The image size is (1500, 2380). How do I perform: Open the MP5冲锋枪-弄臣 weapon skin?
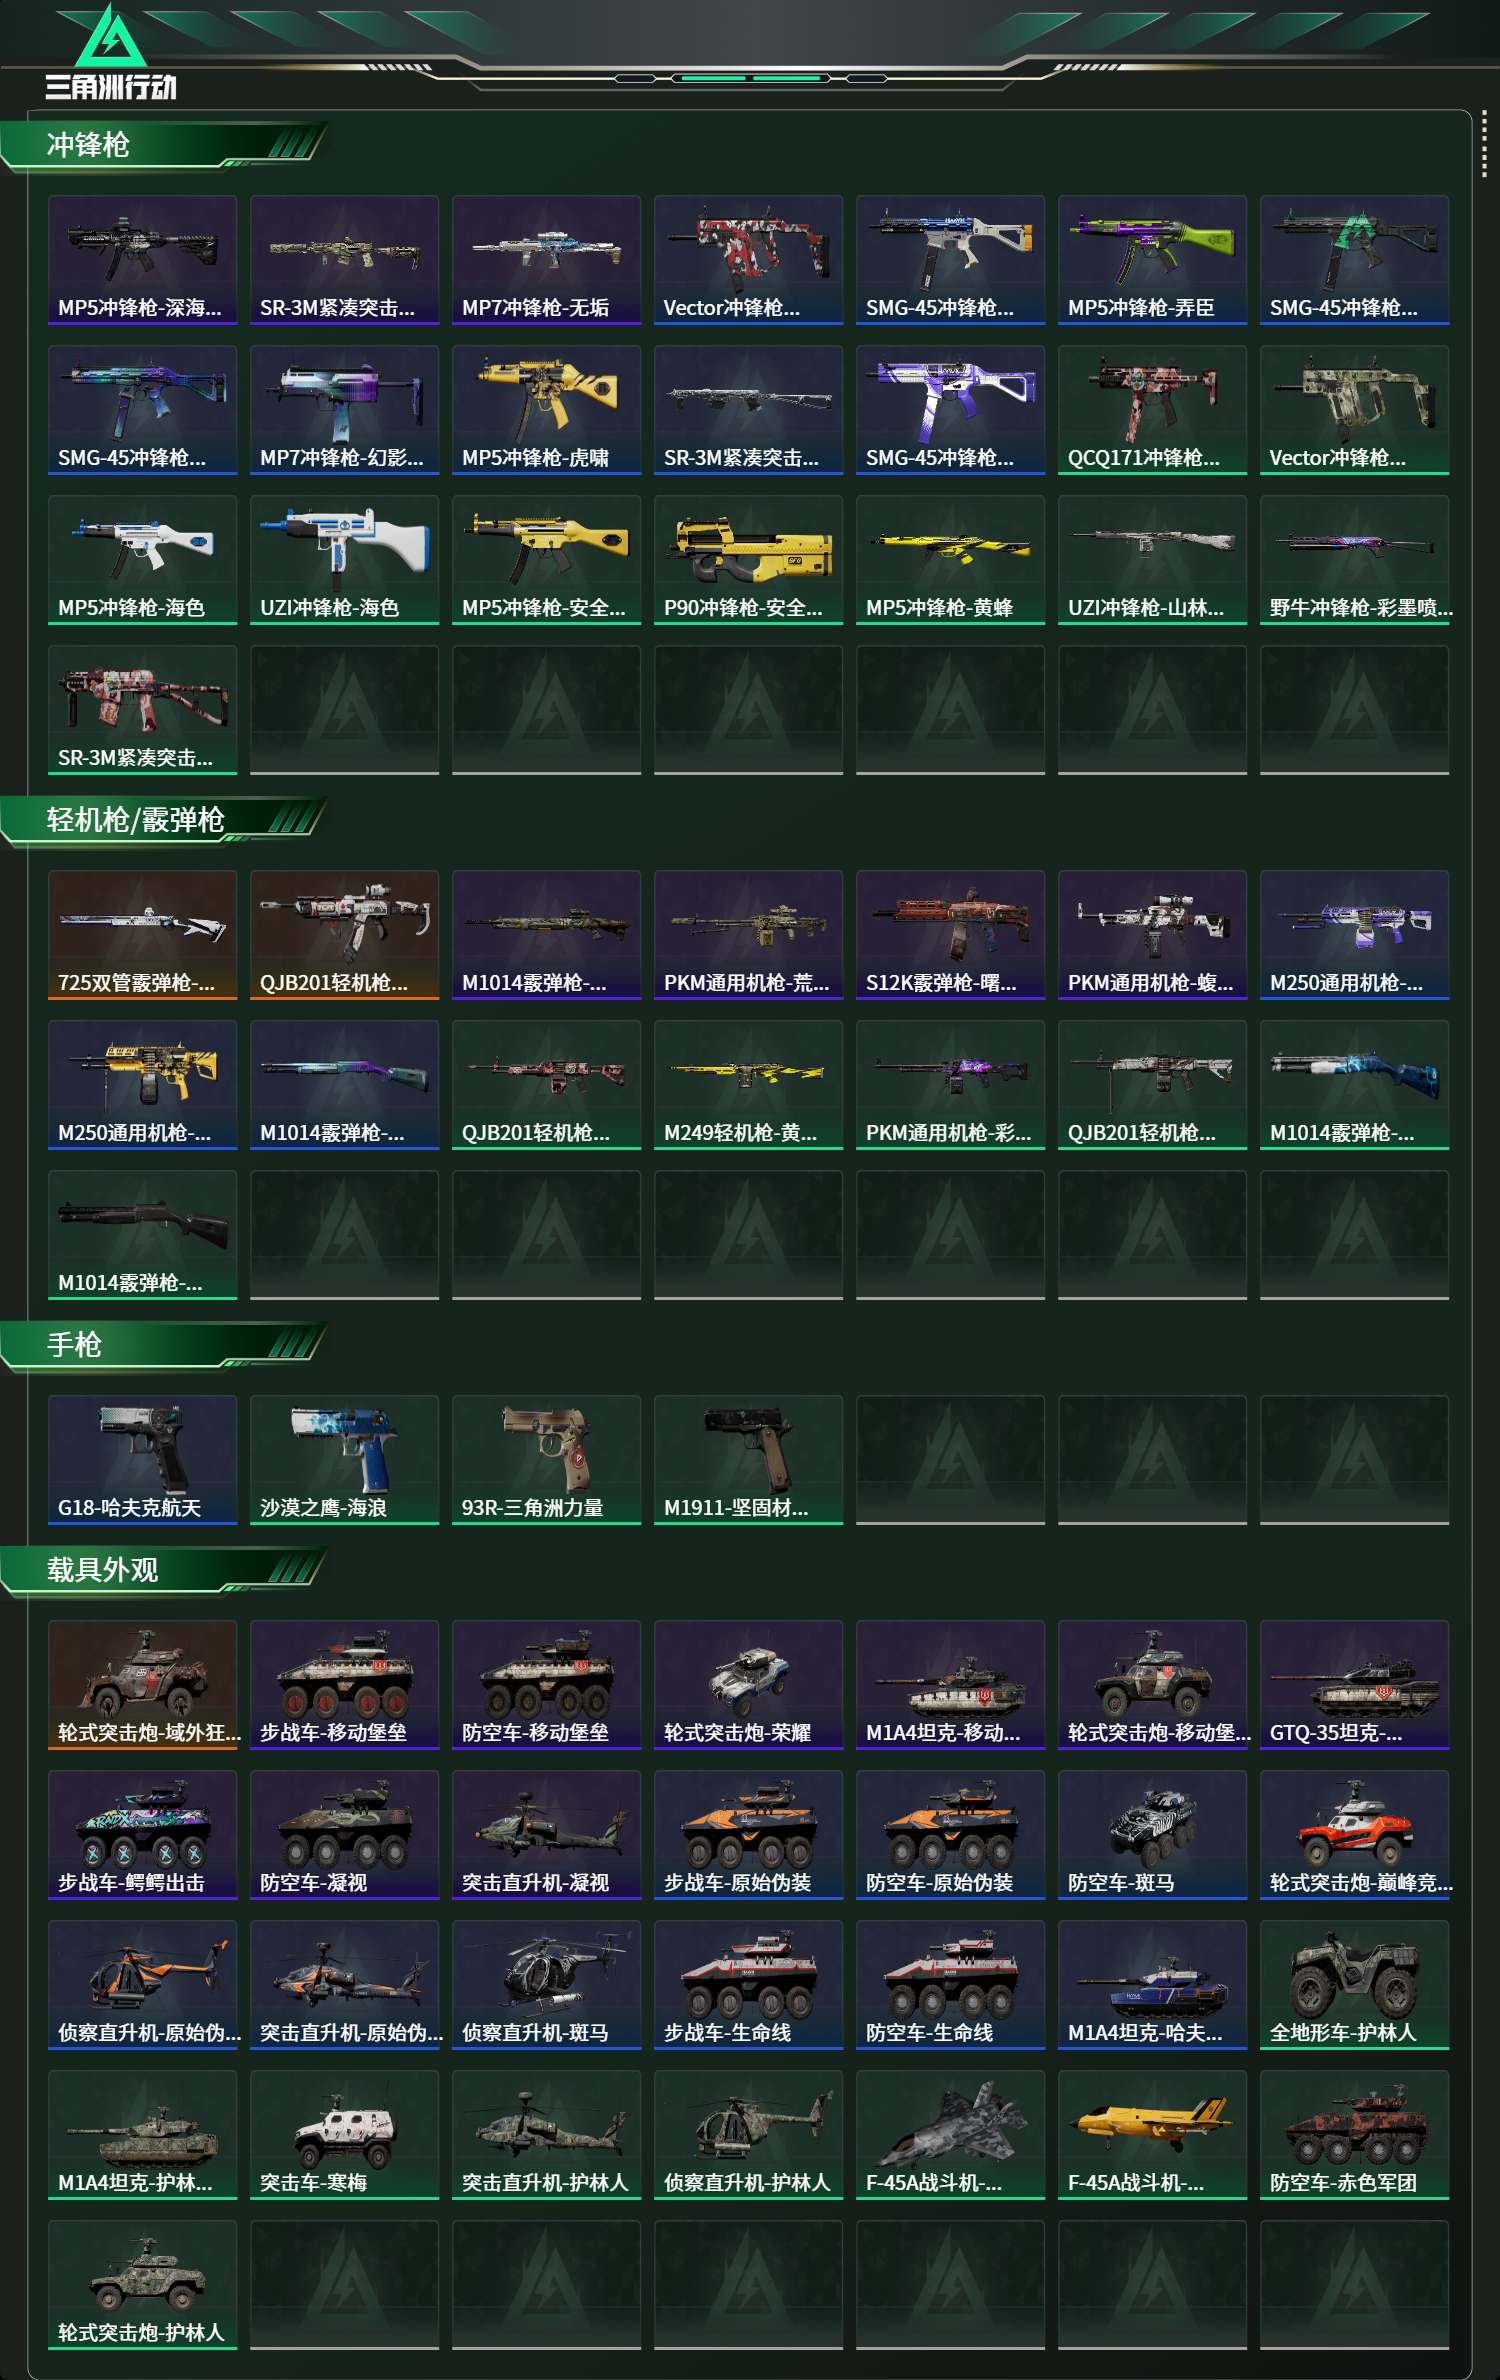[1152, 260]
